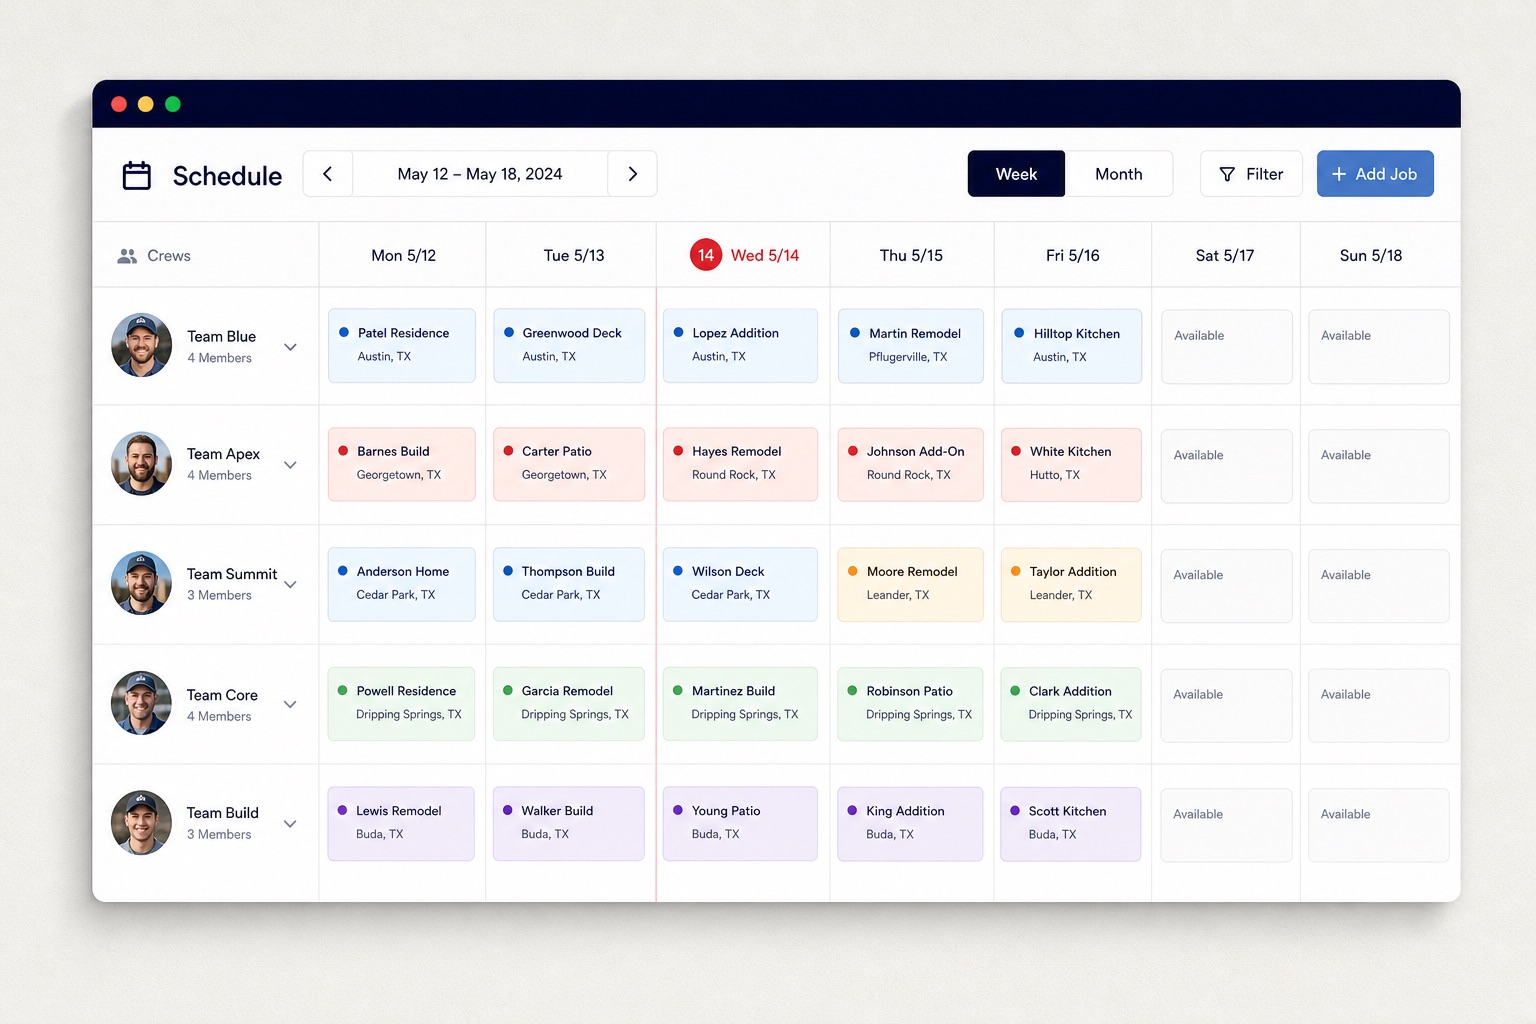Open the Thompson Build job card
Viewport: 1536px width, 1024px height.
pos(569,584)
